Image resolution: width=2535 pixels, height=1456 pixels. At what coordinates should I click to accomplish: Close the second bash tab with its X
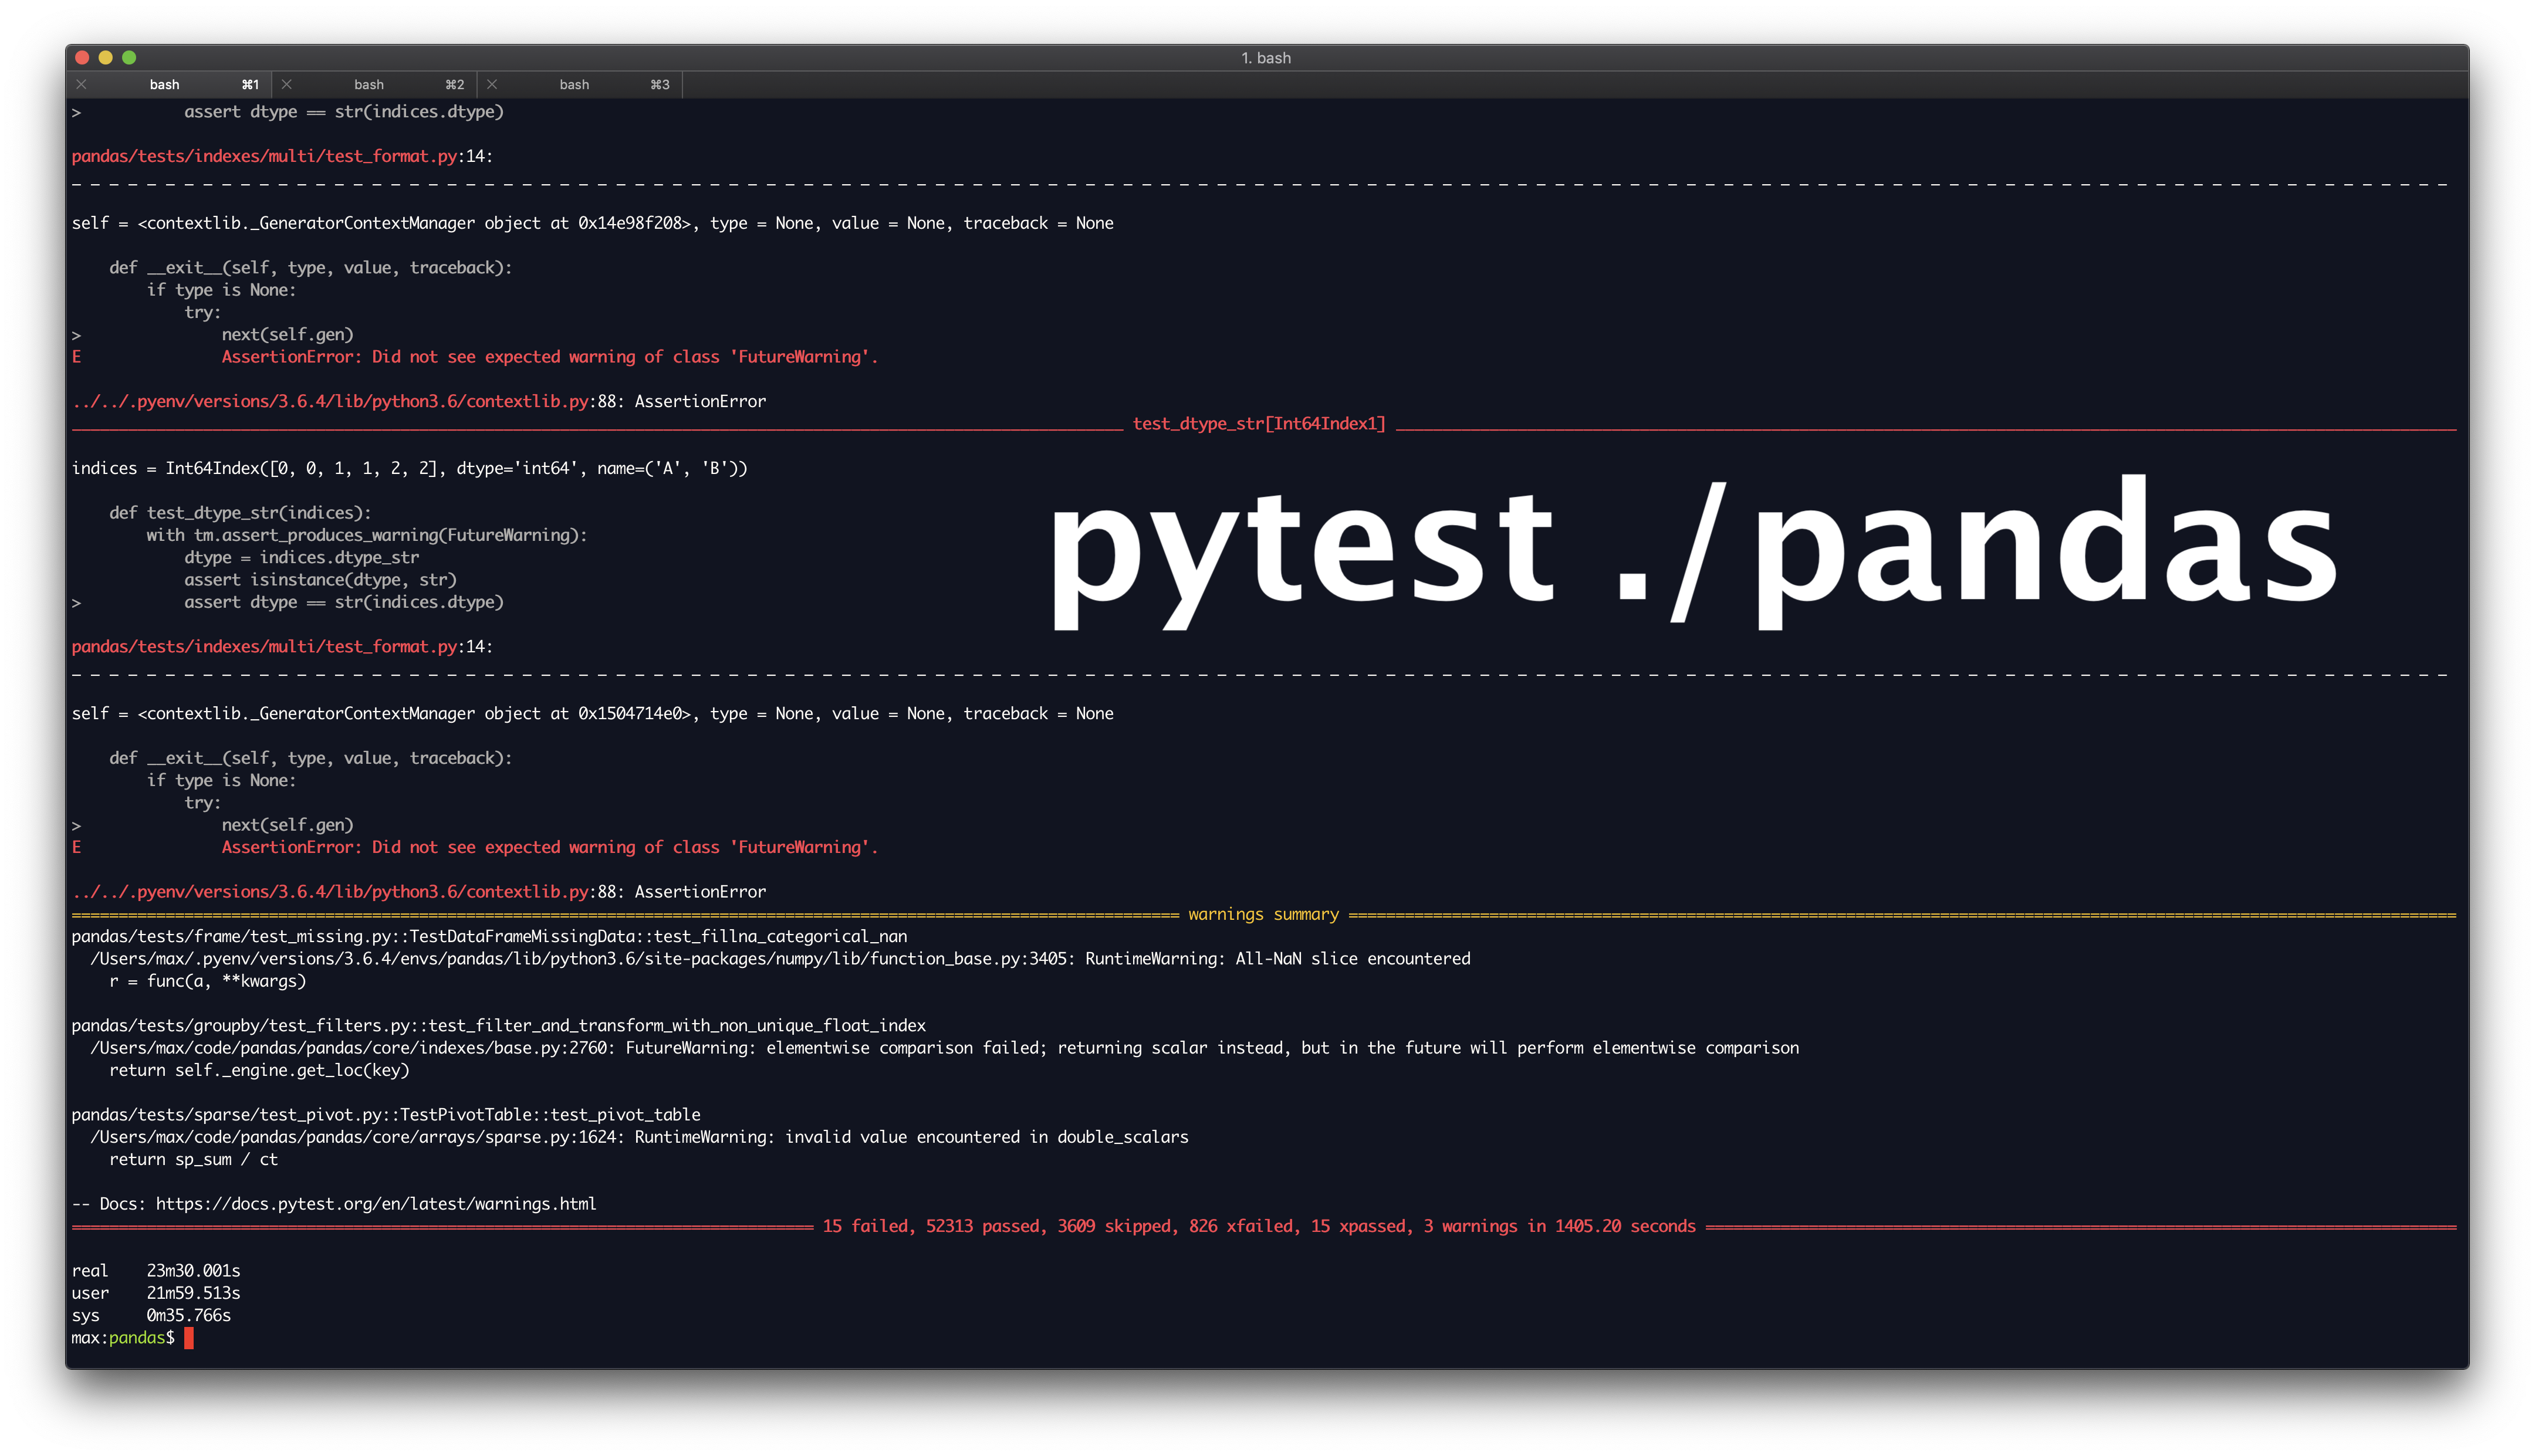pyautogui.click(x=287, y=85)
